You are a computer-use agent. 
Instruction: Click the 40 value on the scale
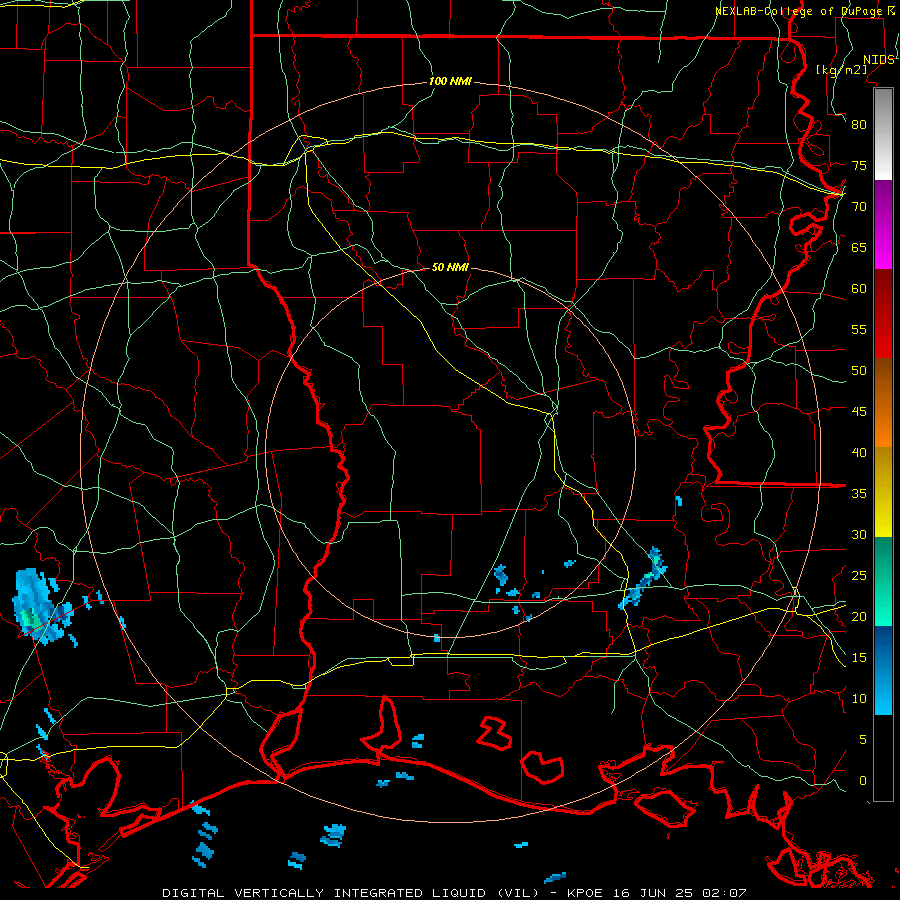(859, 452)
